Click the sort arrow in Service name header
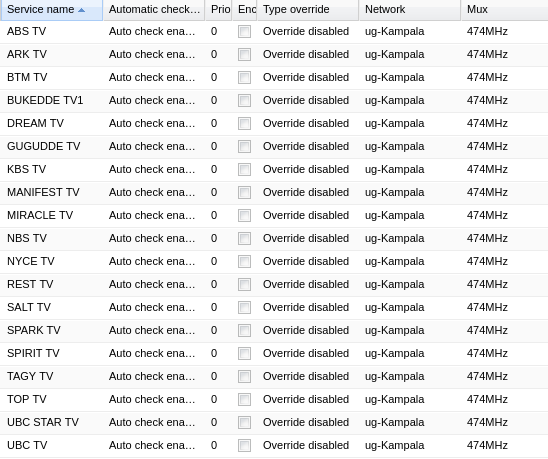Screen dimensions: 548x459 [x=81, y=10]
